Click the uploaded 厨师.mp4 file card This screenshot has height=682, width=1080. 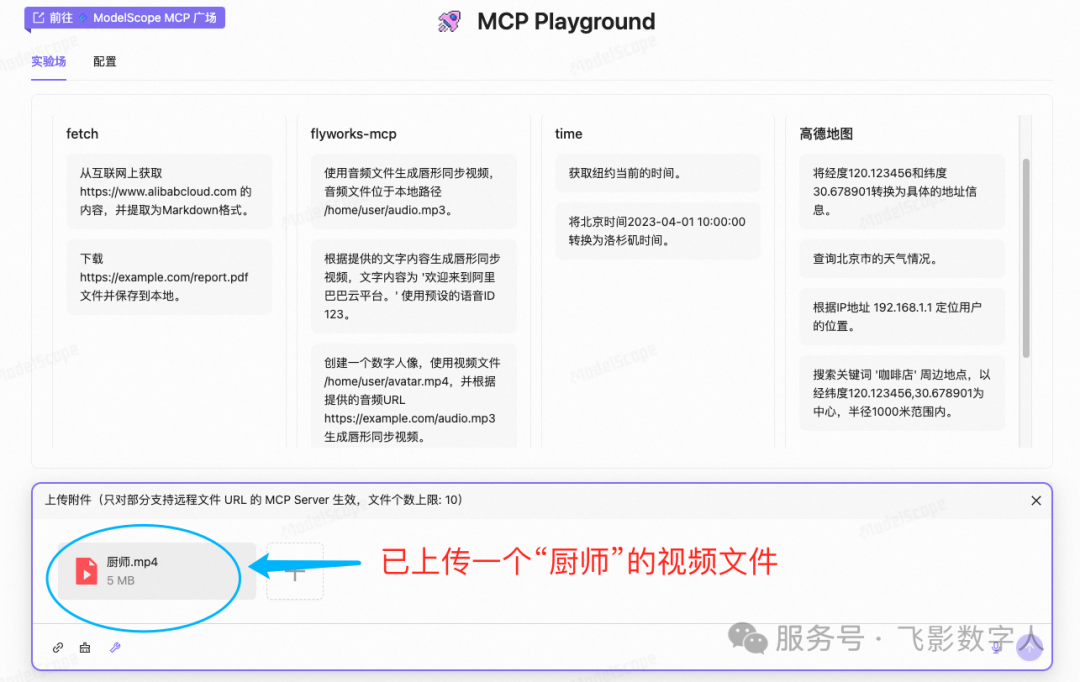point(157,571)
